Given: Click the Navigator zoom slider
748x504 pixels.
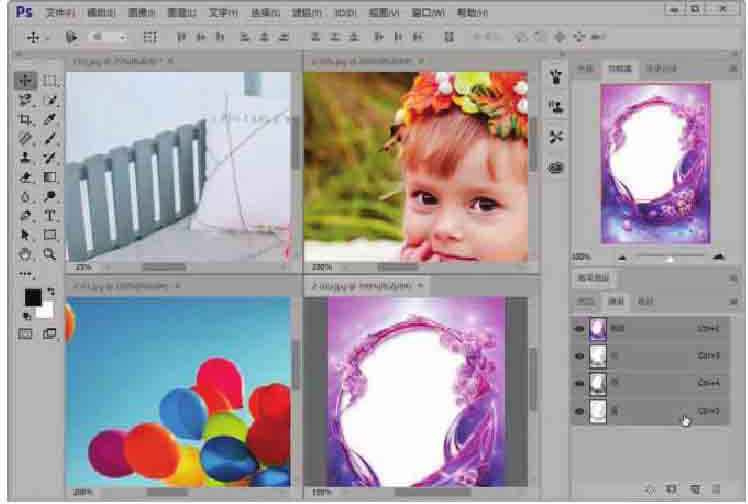Looking at the screenshot, I should click(669, 257).
